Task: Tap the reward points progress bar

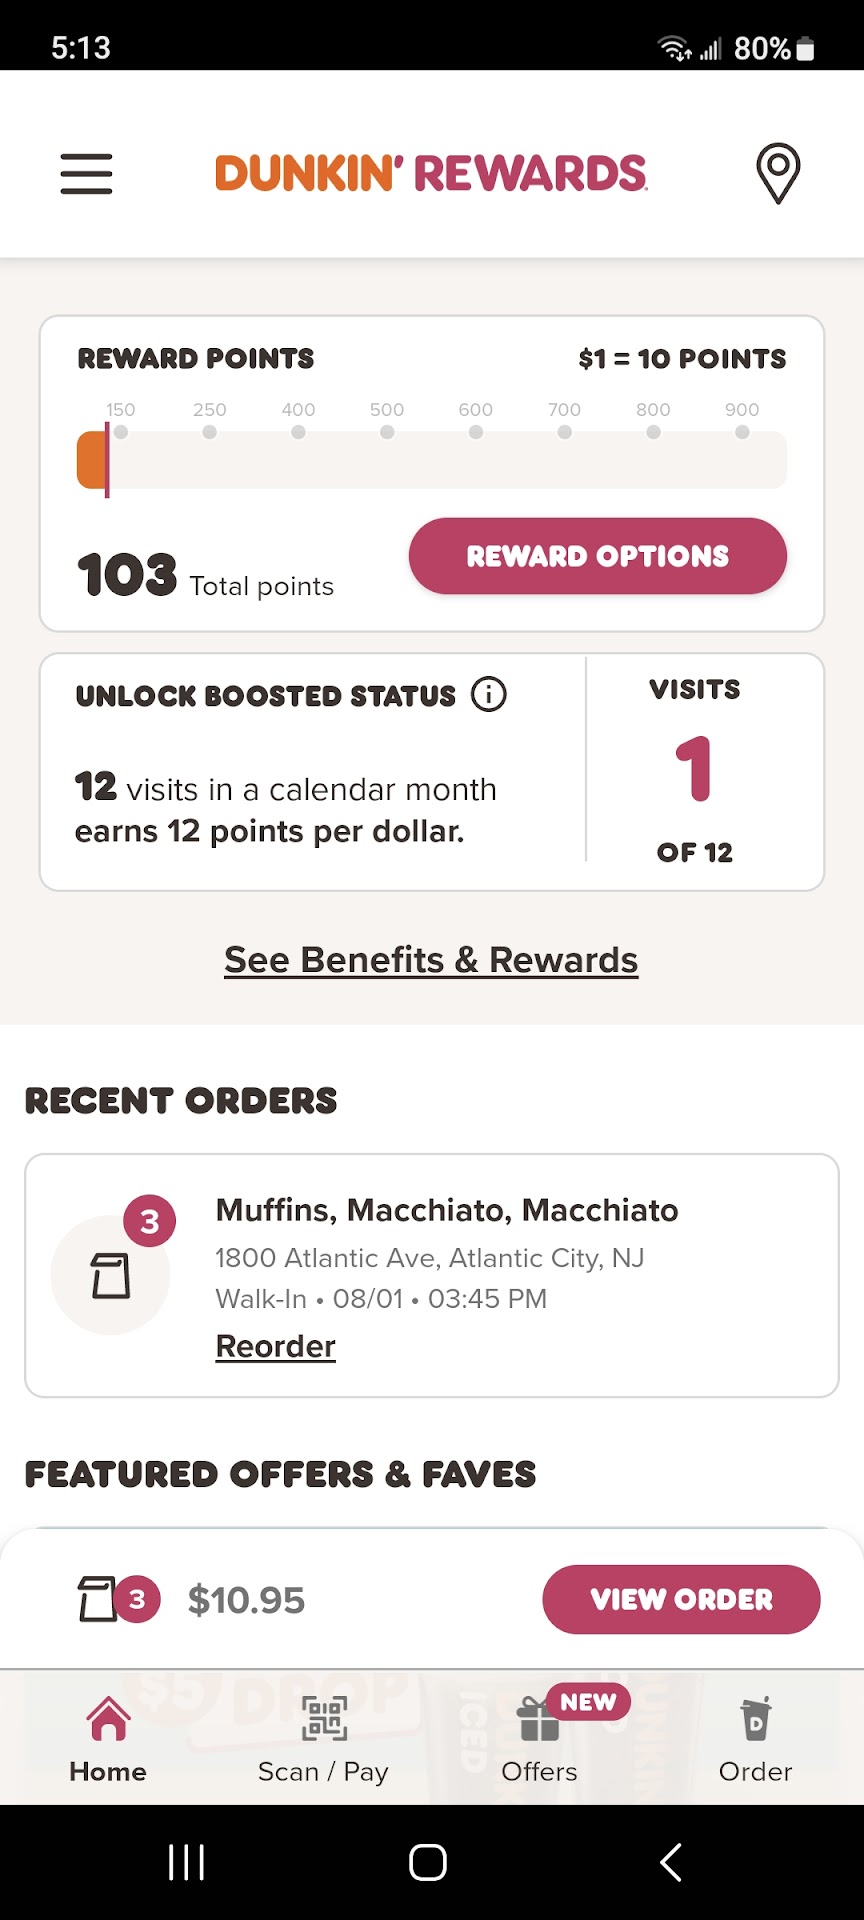Action: [x=432, y=461]
